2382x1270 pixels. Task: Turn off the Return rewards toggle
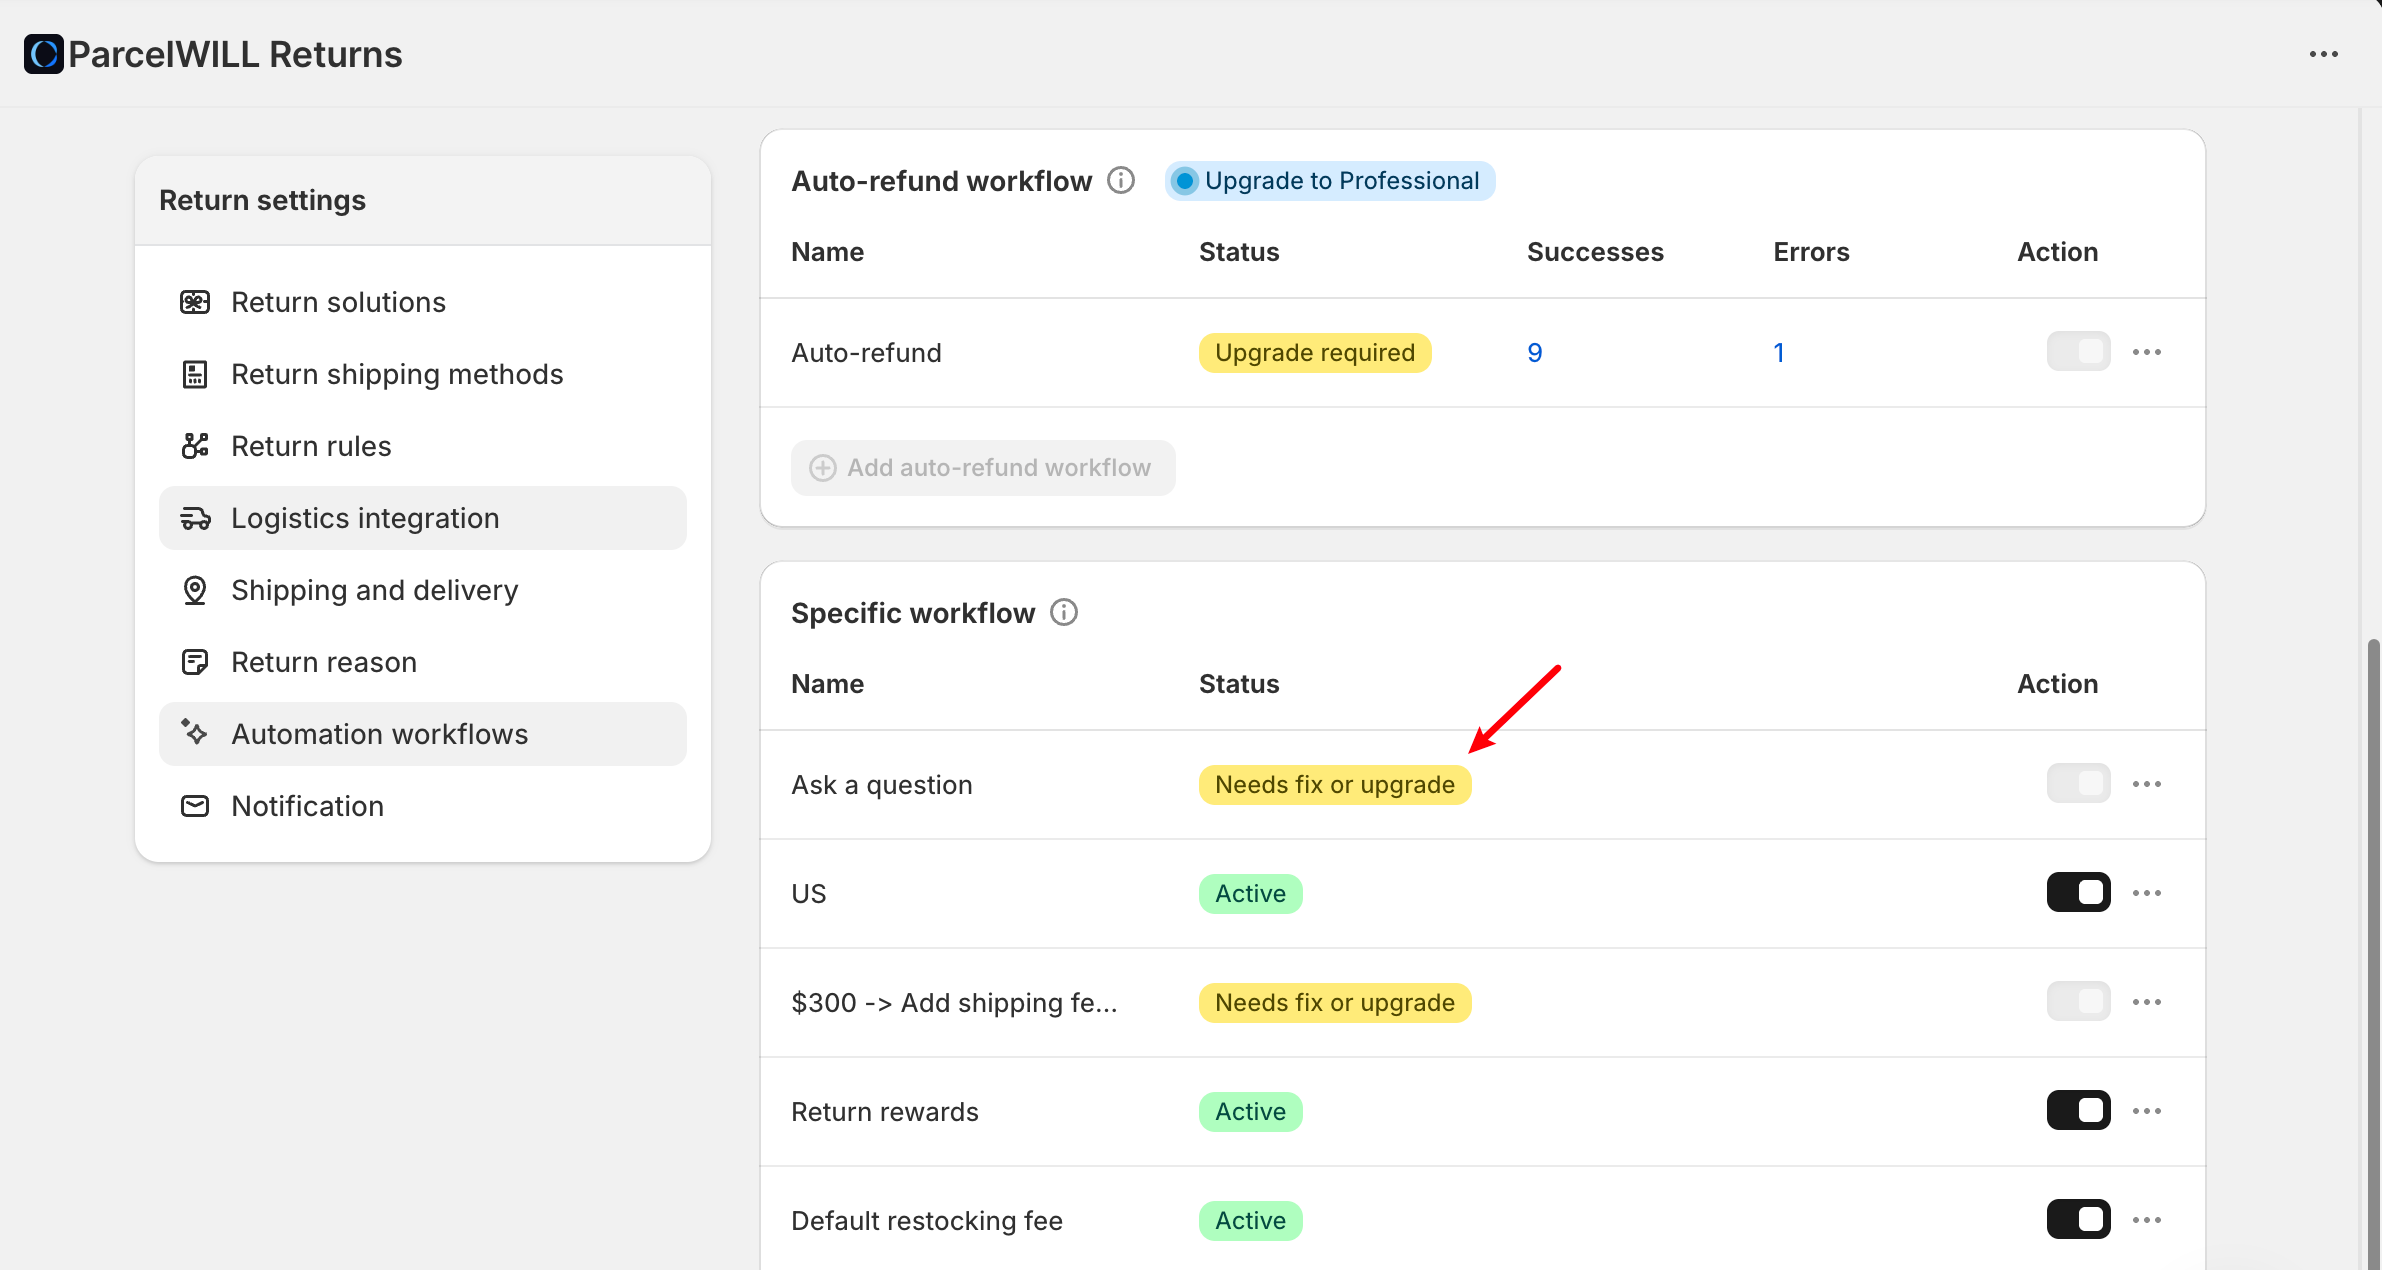pyautogui.click(x=2078, y=1110)
